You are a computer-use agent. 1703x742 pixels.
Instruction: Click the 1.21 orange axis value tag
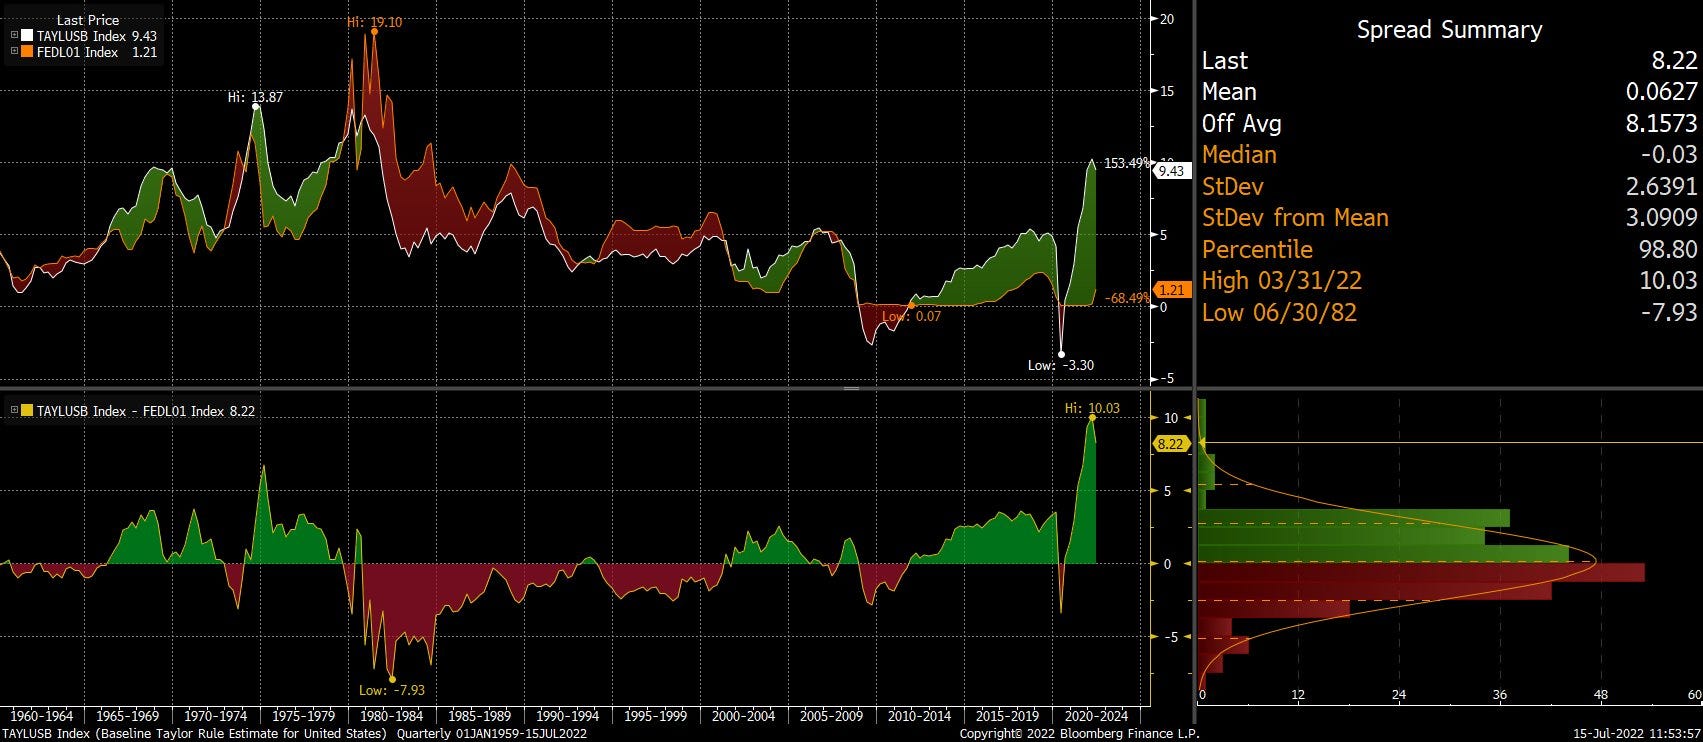tap(1170, 290)
